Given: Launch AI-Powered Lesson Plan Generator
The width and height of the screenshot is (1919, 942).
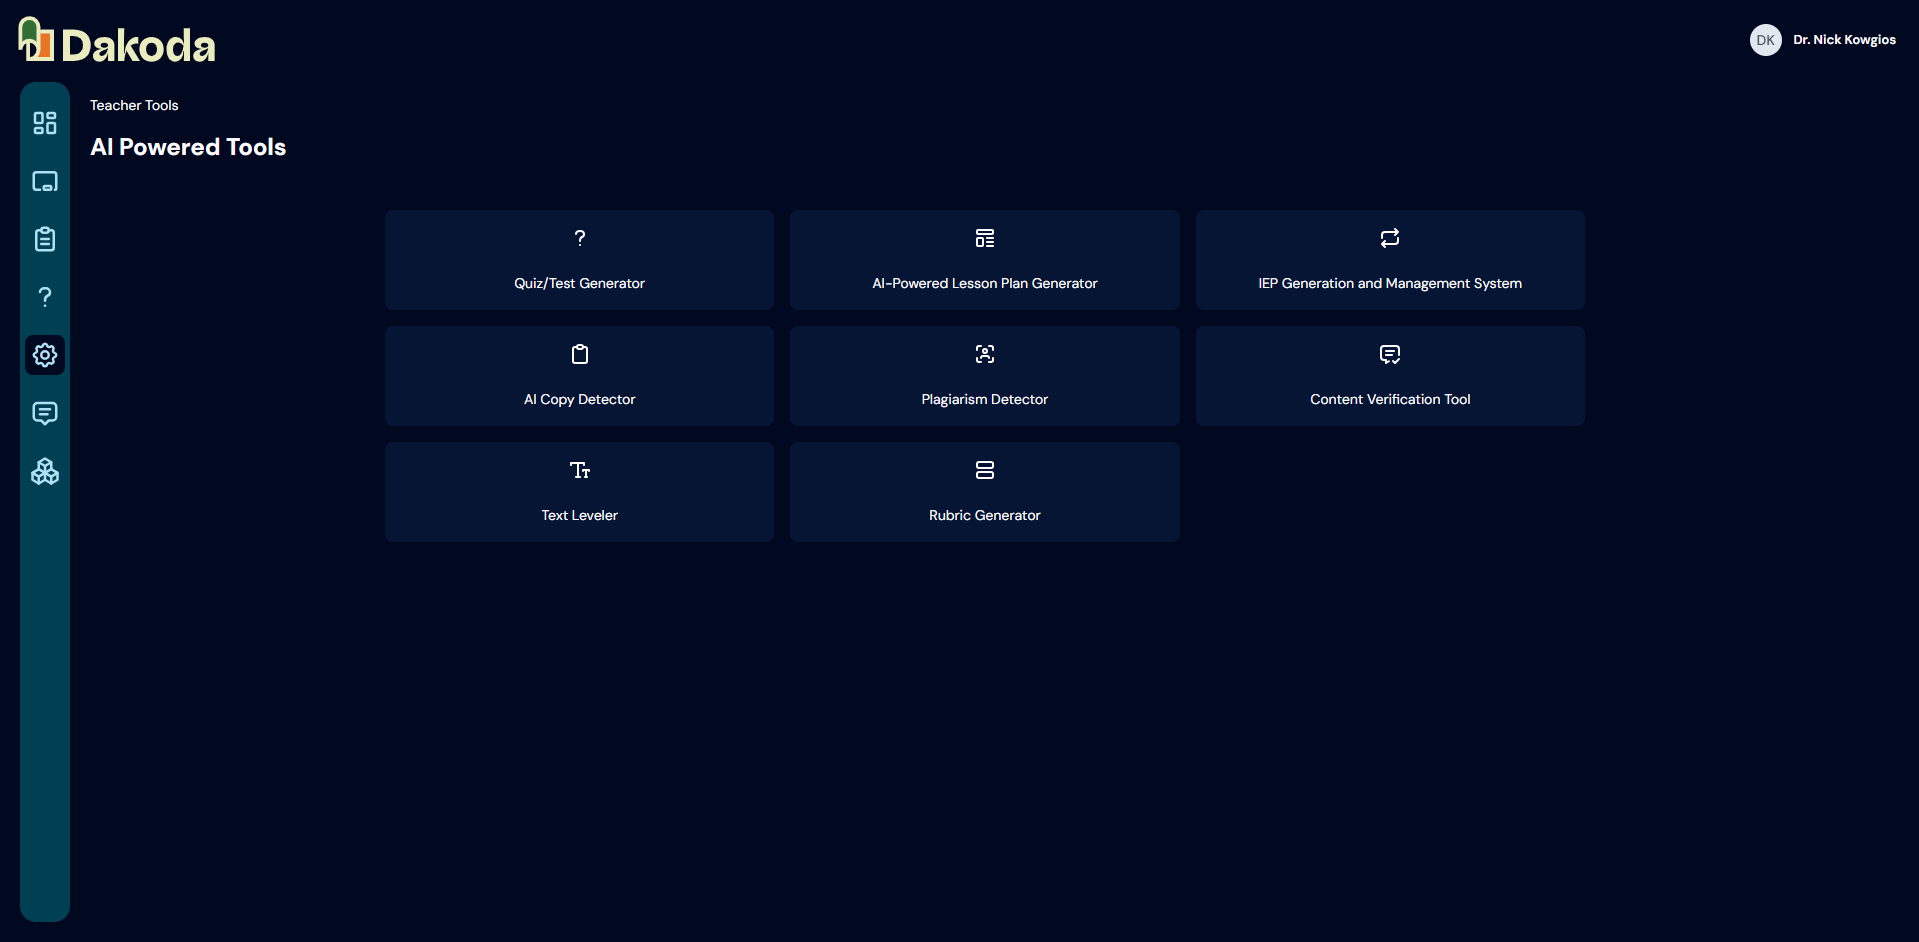Looking at the screenshot, I should click(984, 260).
